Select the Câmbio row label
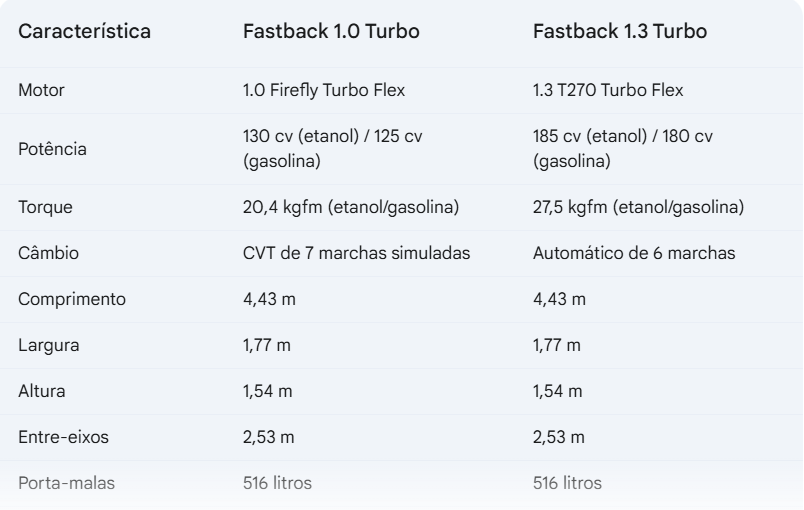This screenshot has width=804, height=510. point(49,253)
